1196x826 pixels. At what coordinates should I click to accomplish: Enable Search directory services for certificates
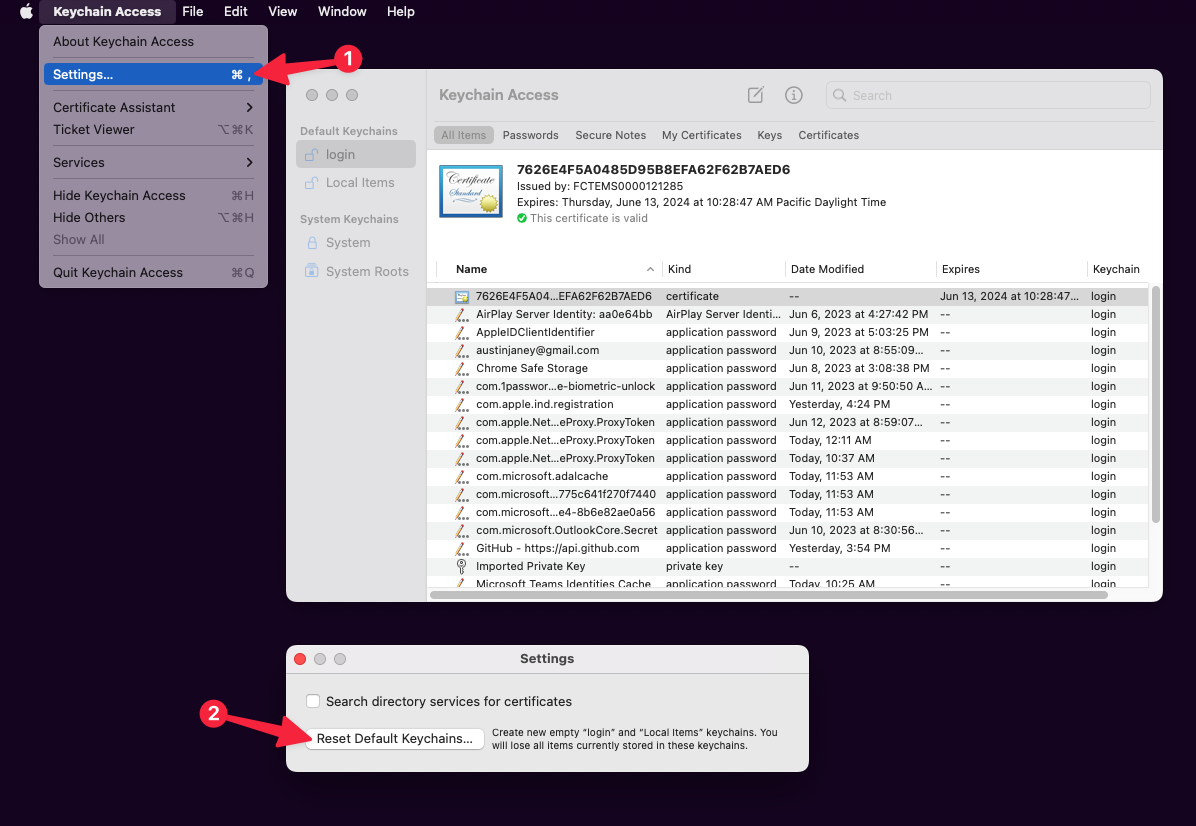pyautogui.click(x=314, y=702)
